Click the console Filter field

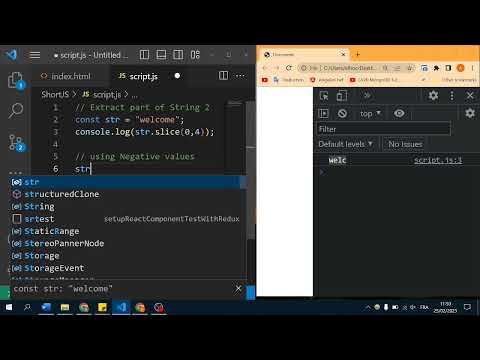click(x=383, y=129)
